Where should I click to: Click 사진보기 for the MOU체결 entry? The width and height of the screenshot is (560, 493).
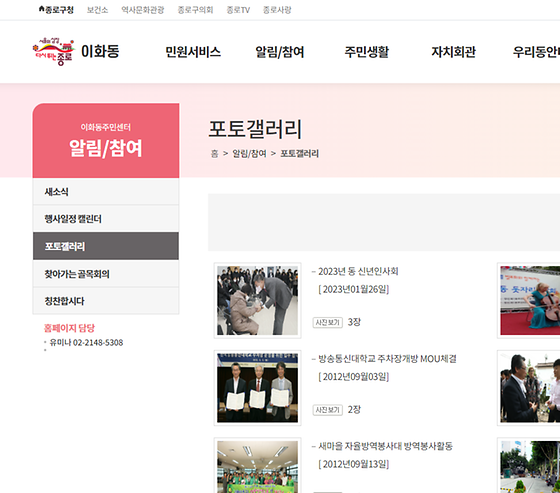click(328, 410)
